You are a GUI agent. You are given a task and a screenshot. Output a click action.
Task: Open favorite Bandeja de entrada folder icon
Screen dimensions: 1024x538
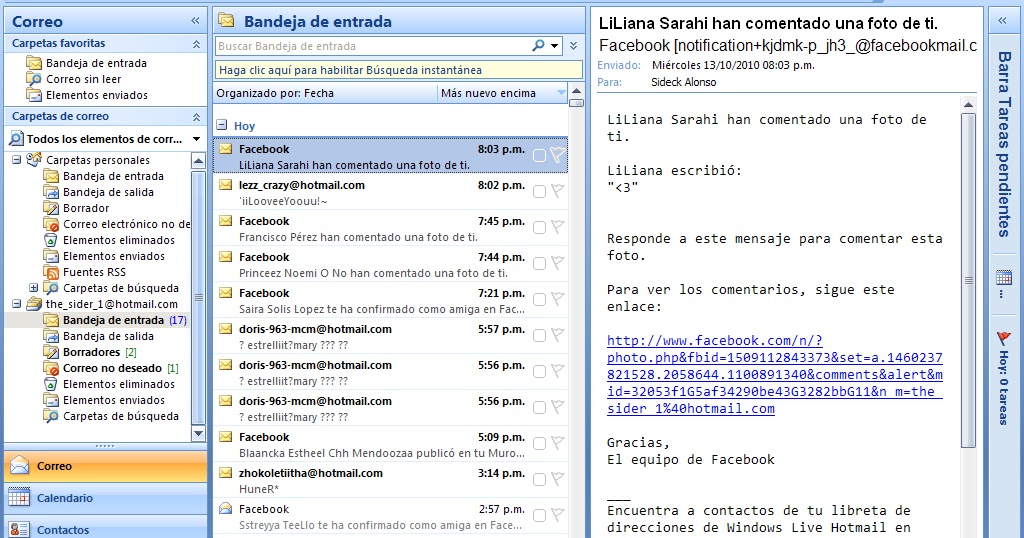(x=34, y=63)
